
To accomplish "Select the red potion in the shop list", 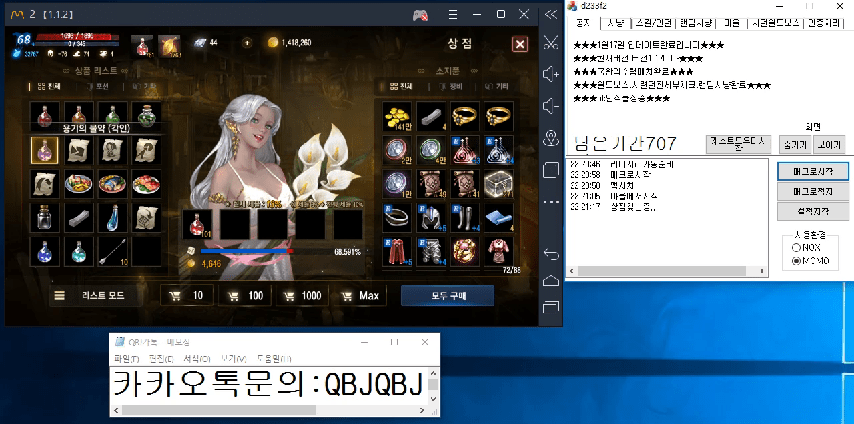I will click(45, 115).
